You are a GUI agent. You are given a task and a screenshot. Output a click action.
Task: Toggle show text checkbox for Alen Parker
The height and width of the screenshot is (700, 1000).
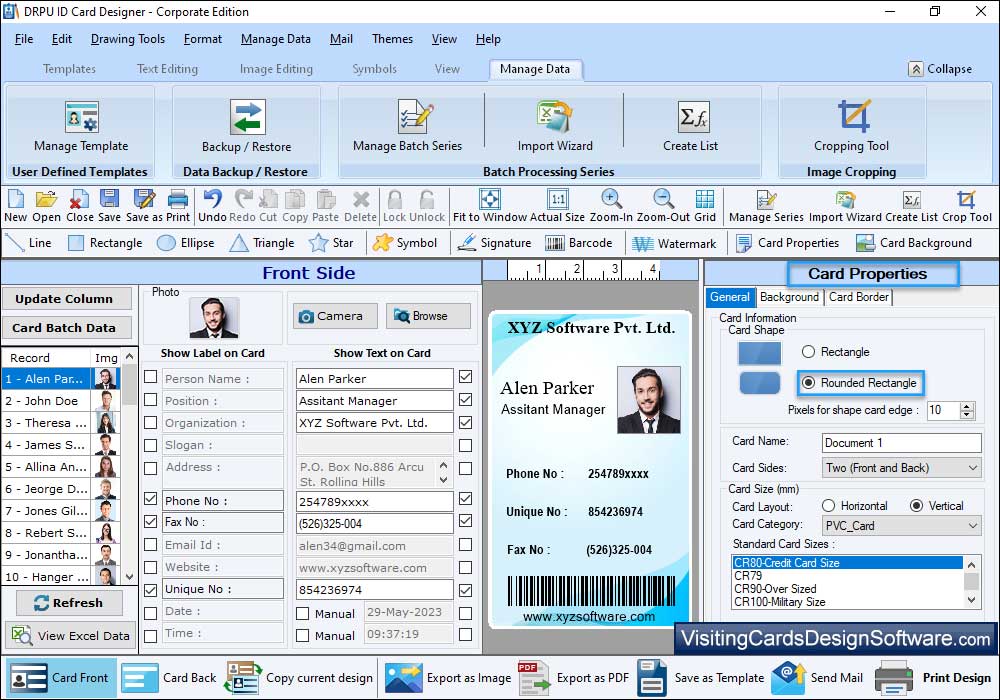click(466, 377)
